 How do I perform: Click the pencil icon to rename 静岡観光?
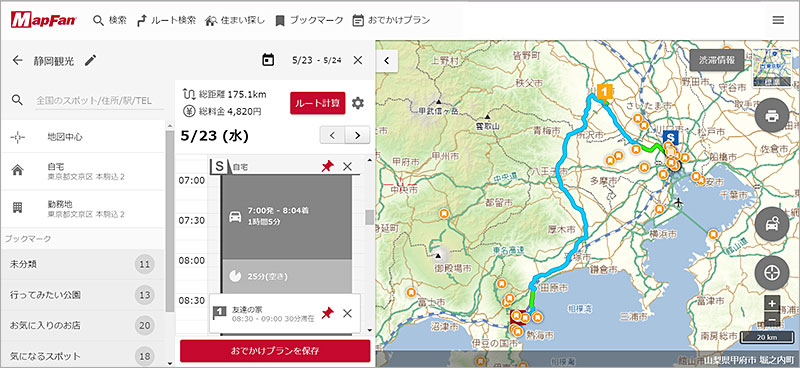(90, 60)
